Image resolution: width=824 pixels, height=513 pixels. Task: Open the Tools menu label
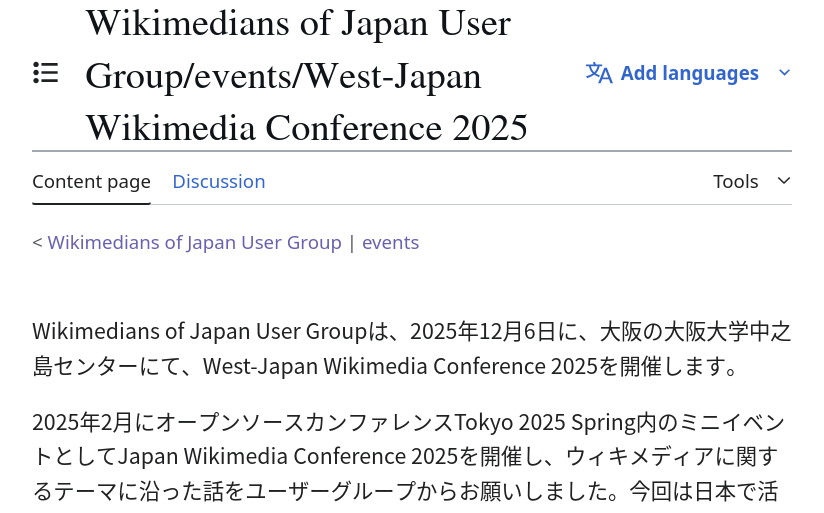point(735,182)
